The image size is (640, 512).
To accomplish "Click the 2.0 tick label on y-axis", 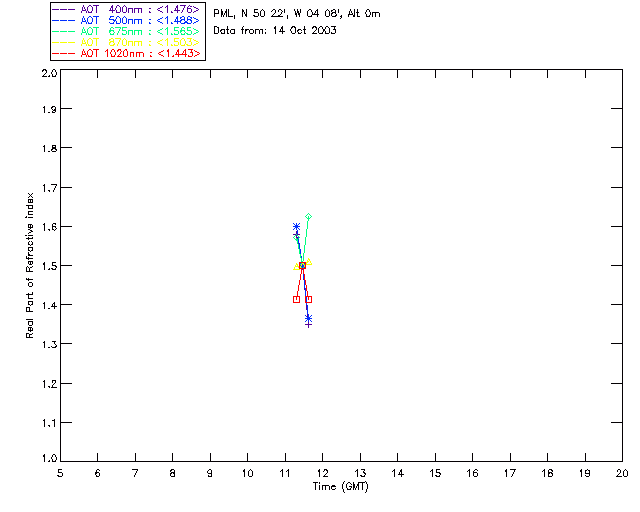I will 49,73.
